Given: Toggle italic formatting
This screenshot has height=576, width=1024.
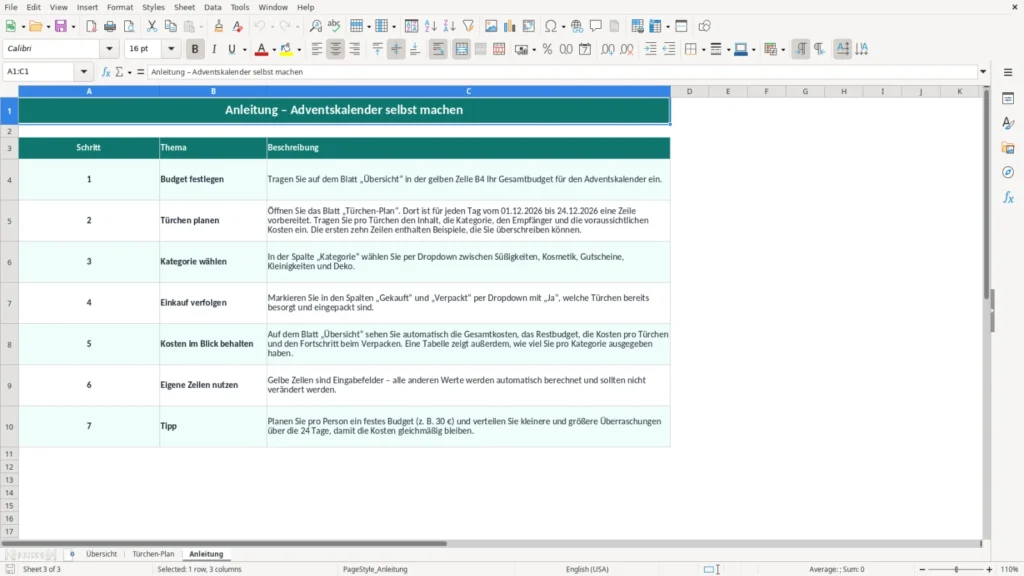Looking at the screenshot, I should click(214, 49).
